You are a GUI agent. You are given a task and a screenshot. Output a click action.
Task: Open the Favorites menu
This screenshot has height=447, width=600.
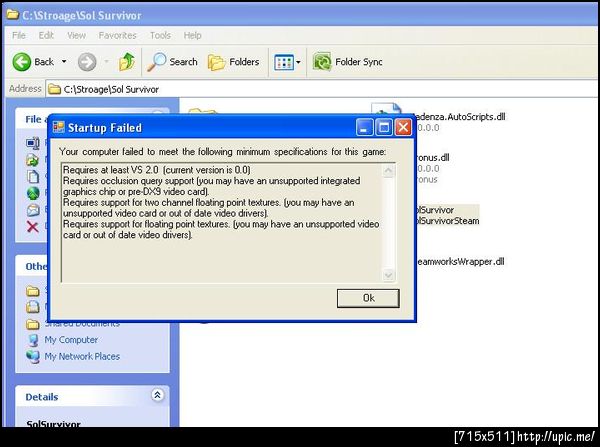click(x=117, y=36)
